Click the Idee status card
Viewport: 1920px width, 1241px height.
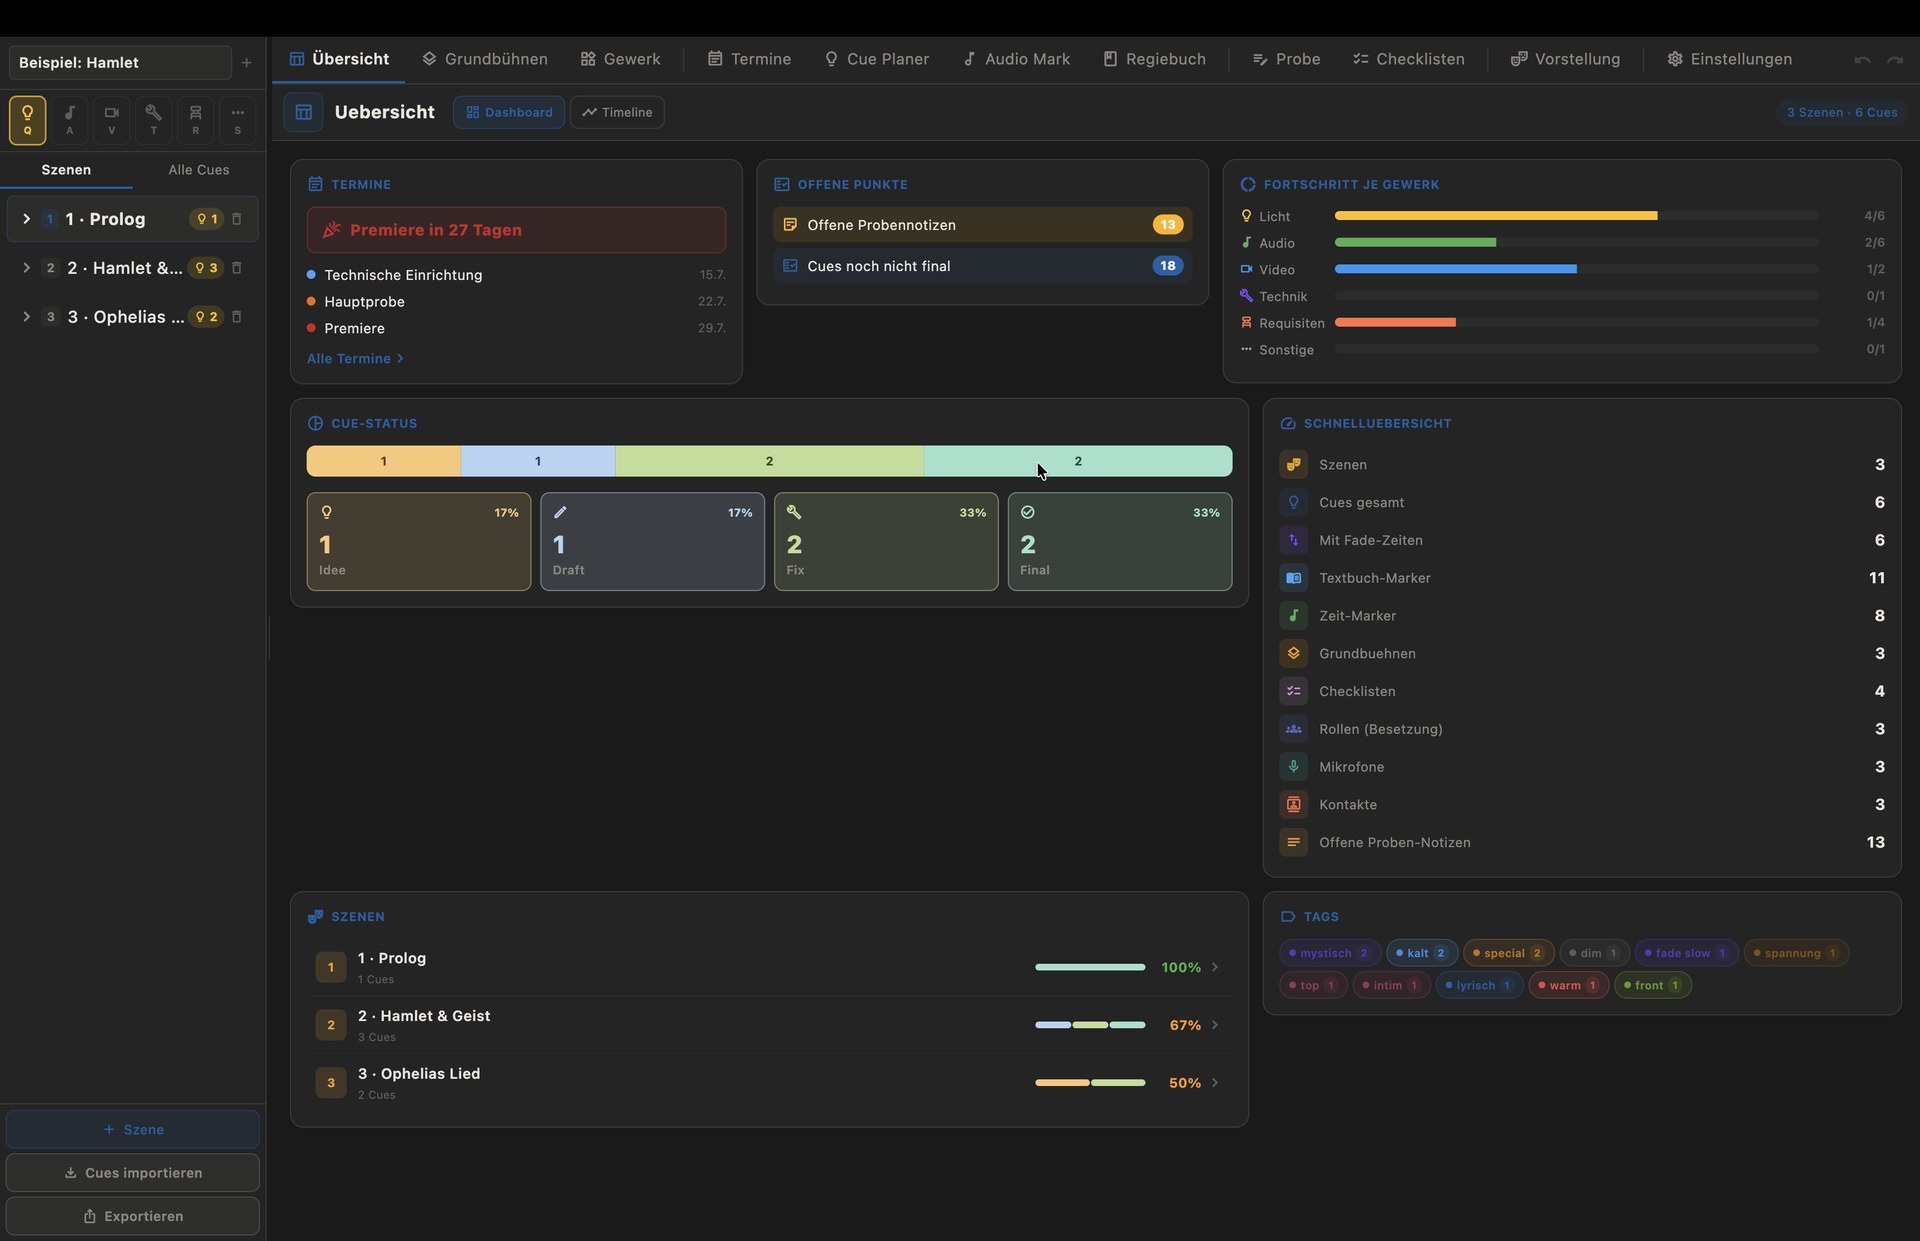pos(419,542)
